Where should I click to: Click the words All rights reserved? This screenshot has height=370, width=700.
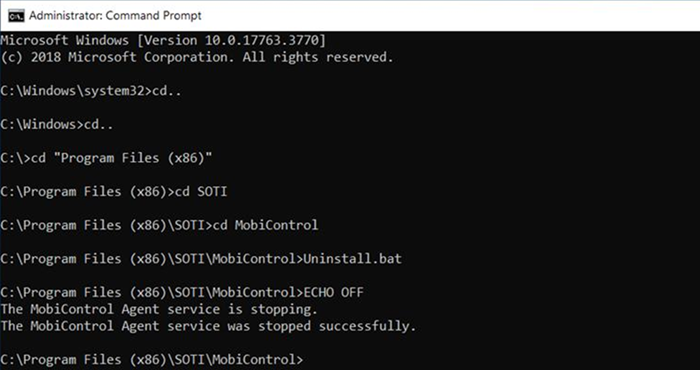(318, 57)
